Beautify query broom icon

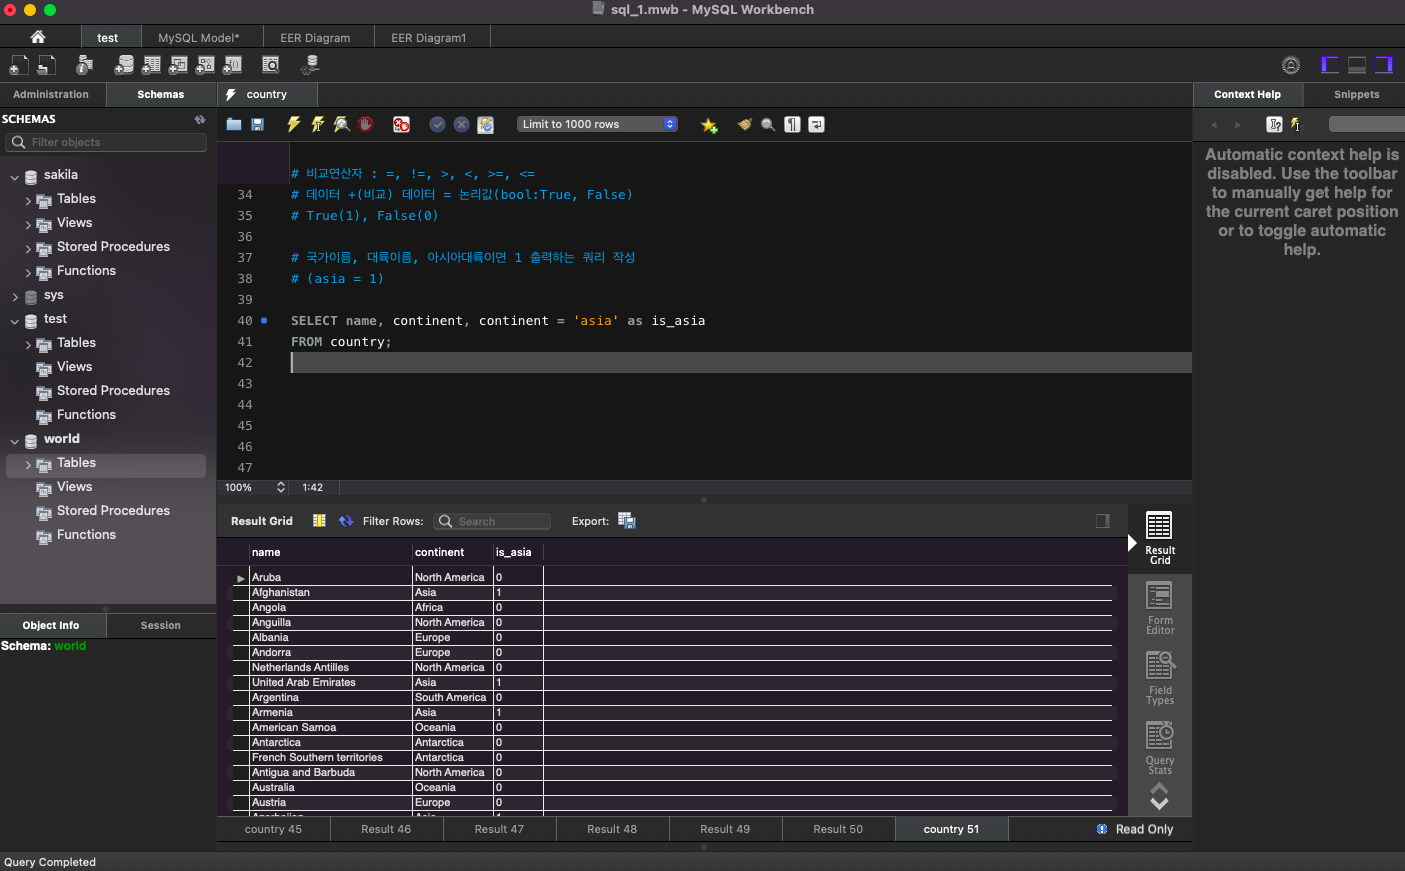point(744,125)
